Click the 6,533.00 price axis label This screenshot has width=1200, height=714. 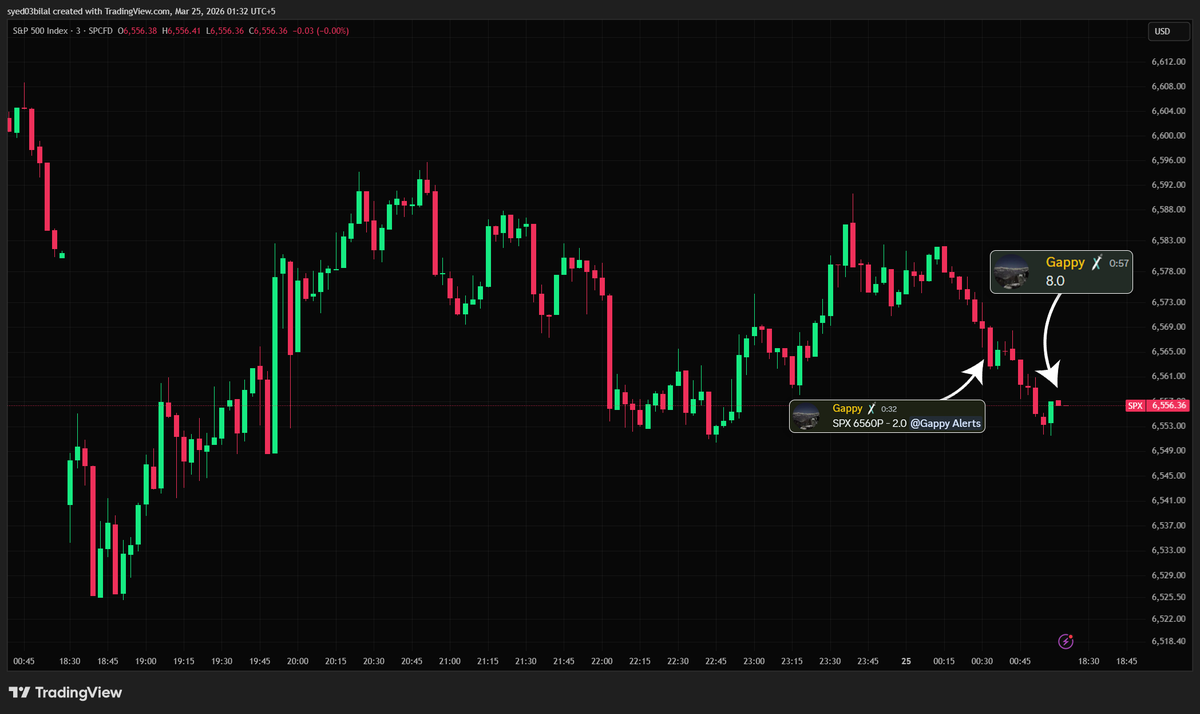(1168, 550)
